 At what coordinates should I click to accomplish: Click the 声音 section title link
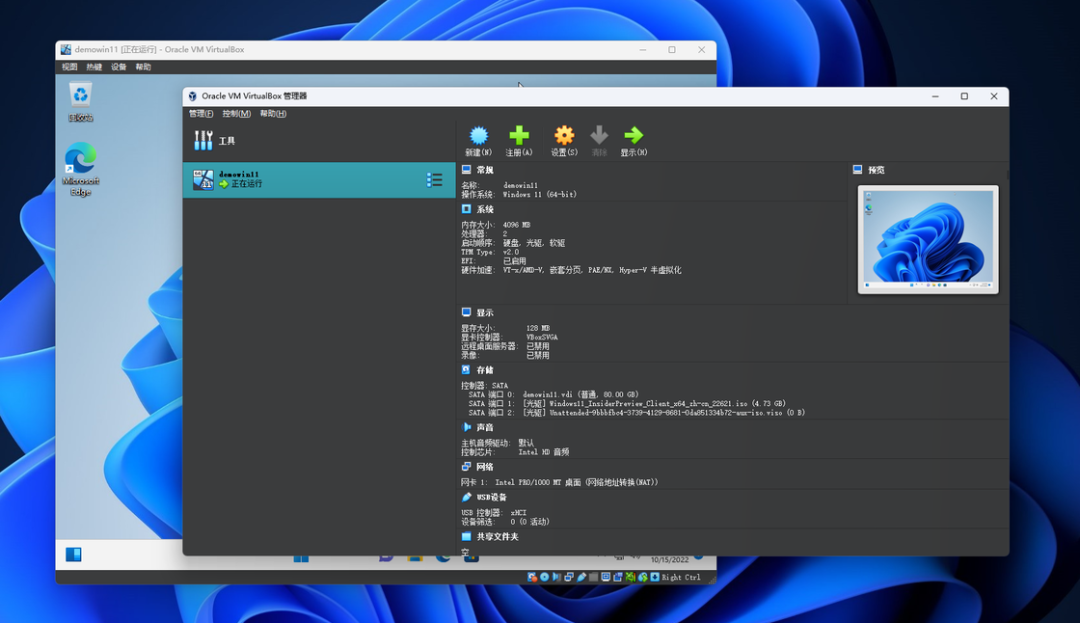[485, 427]
